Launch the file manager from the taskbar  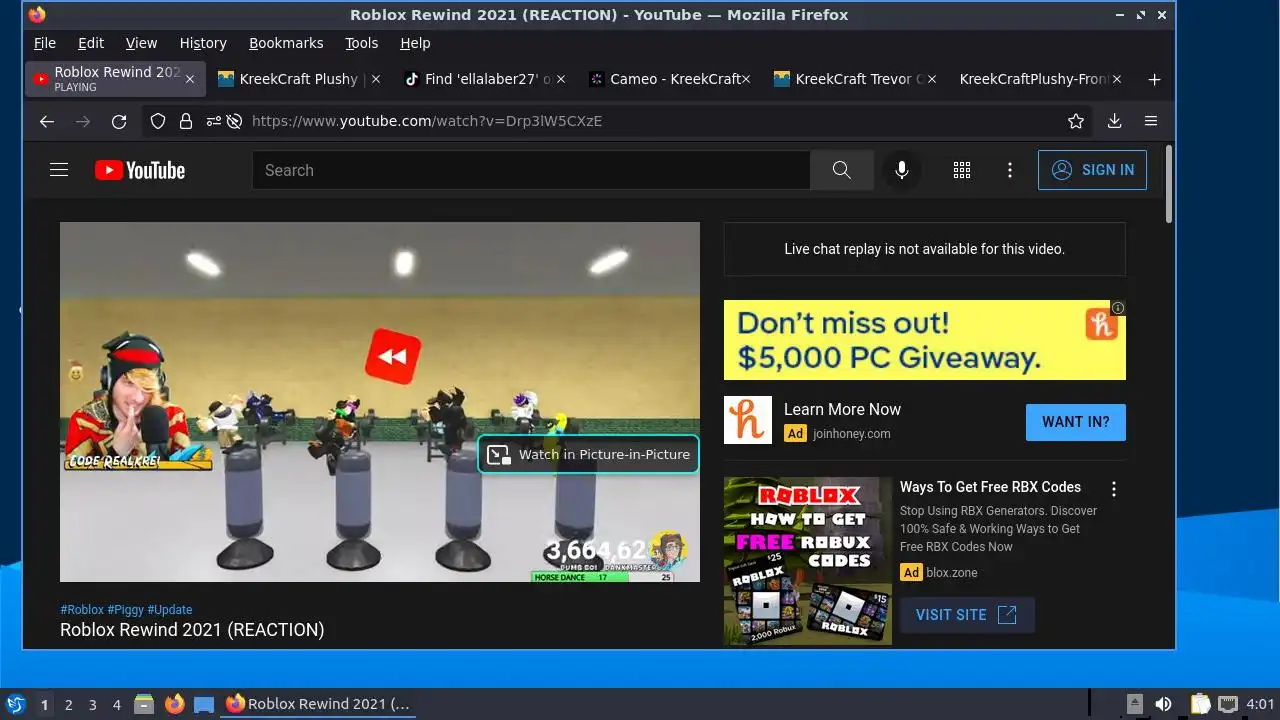[144, 704]
